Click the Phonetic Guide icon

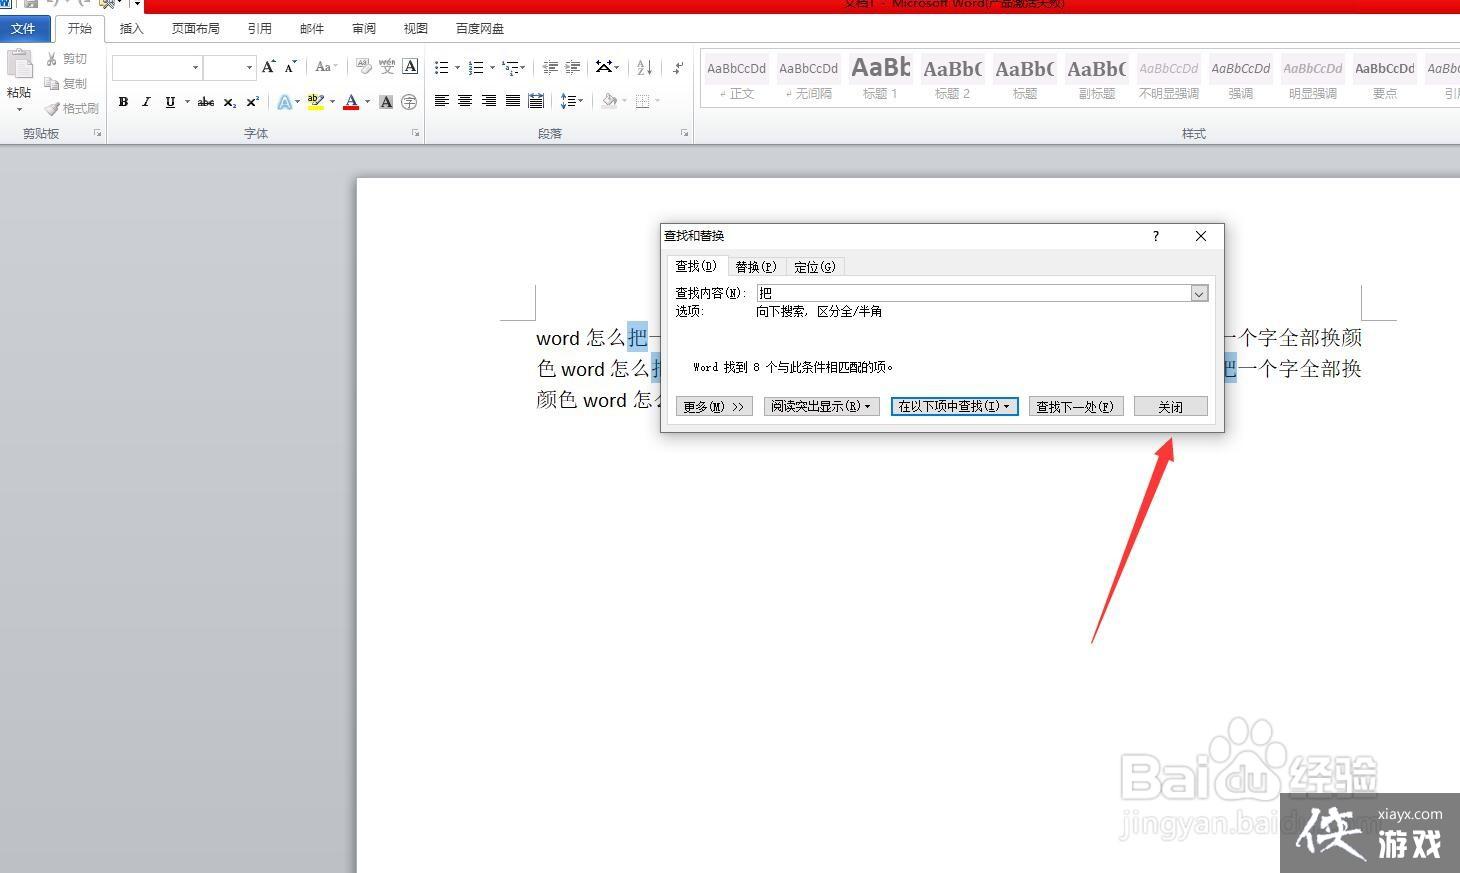click(x=387, y=67)
